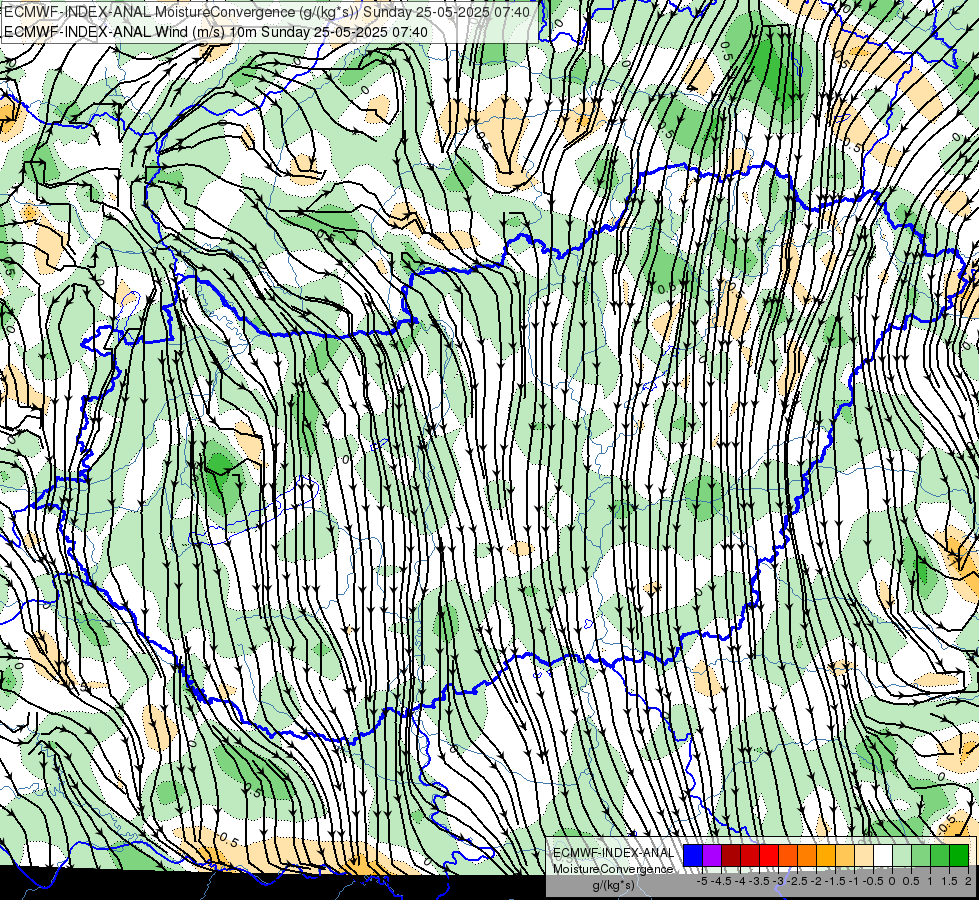The height and width of the screenshot is (900, 979).
Task: Select the blue legend swatch above -5
Action: tap(693, 855)
